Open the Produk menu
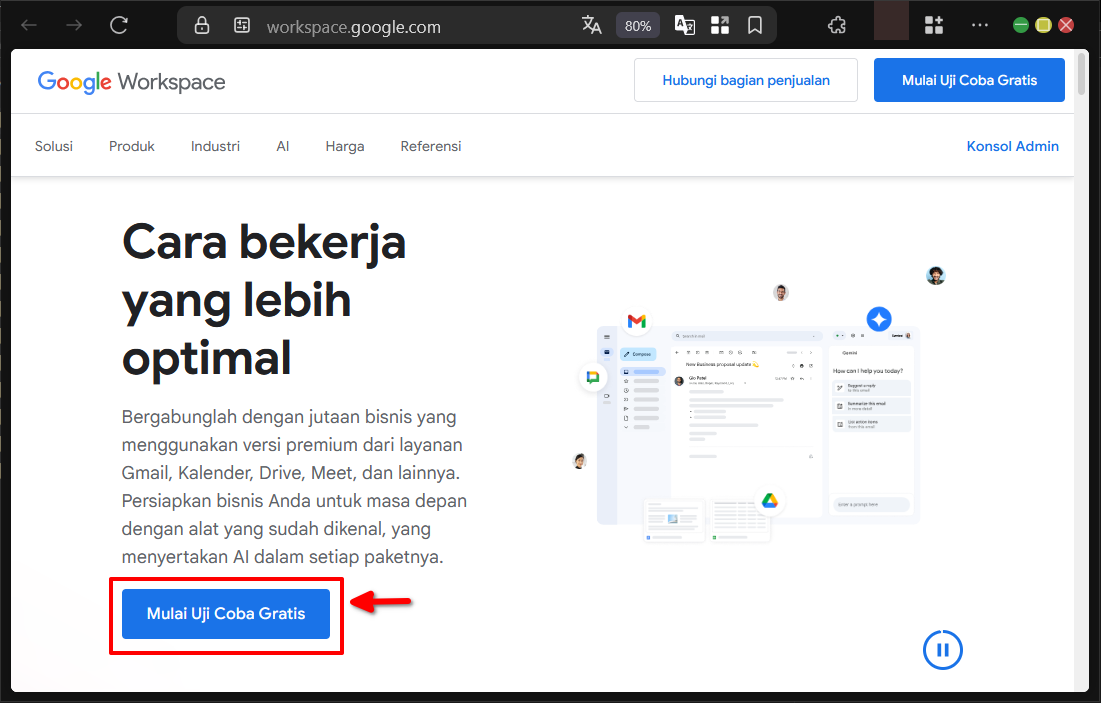 (131, 146)
